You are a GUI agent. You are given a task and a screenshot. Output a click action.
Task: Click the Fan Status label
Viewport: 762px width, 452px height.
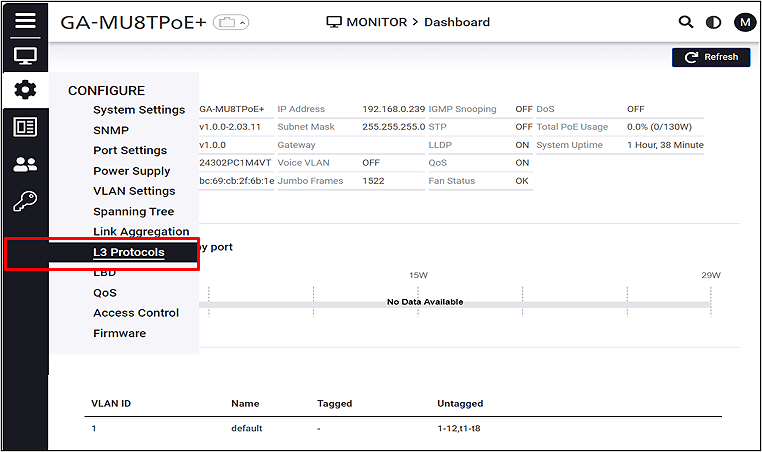(452, 181)
